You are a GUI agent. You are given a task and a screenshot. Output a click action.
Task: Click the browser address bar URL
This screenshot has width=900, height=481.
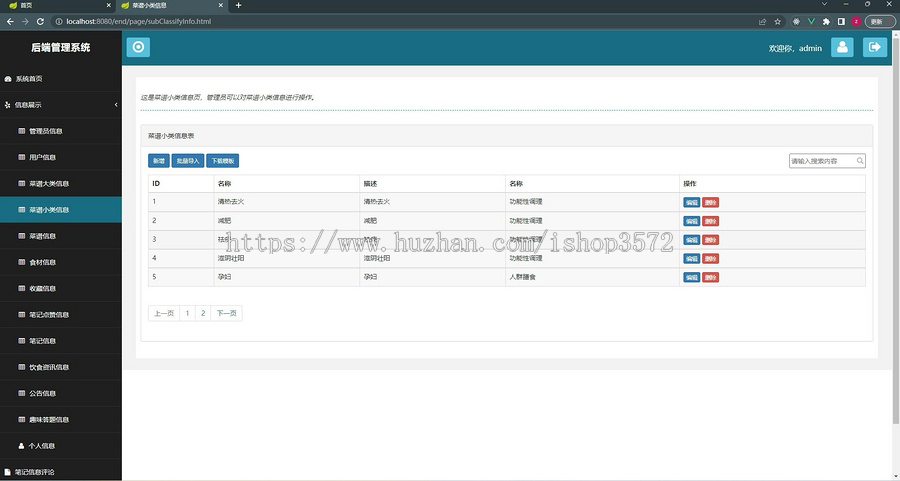[138, 21]
